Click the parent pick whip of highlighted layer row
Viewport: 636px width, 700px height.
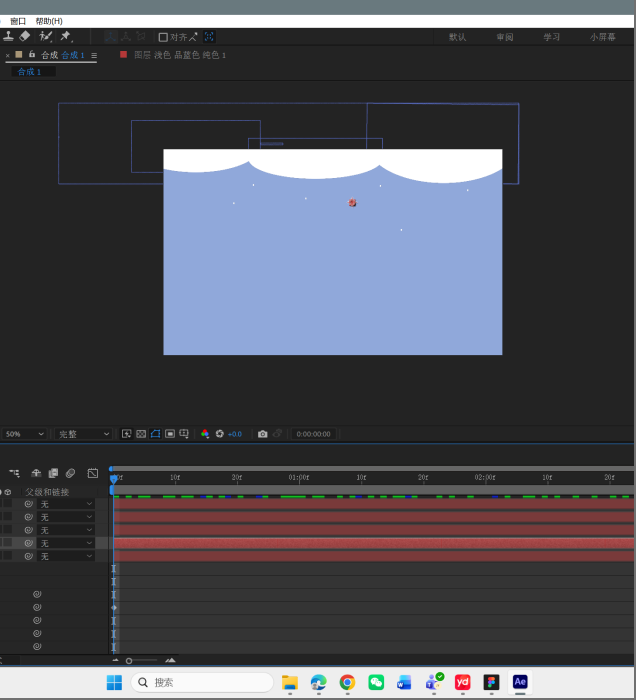coord(29,543)
